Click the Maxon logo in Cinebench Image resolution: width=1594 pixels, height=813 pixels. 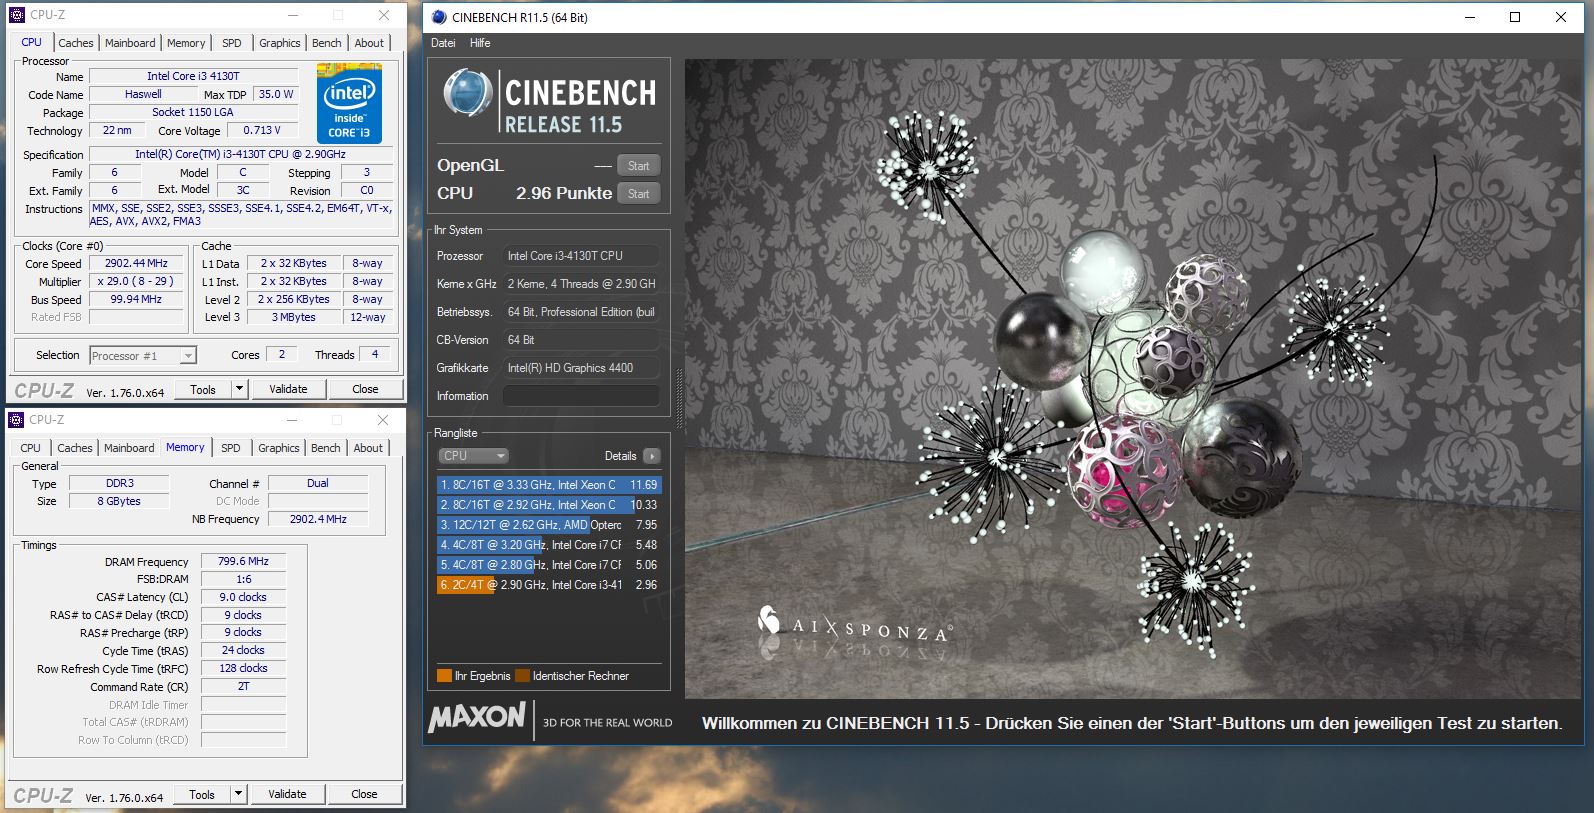click(x=477, y=717)
